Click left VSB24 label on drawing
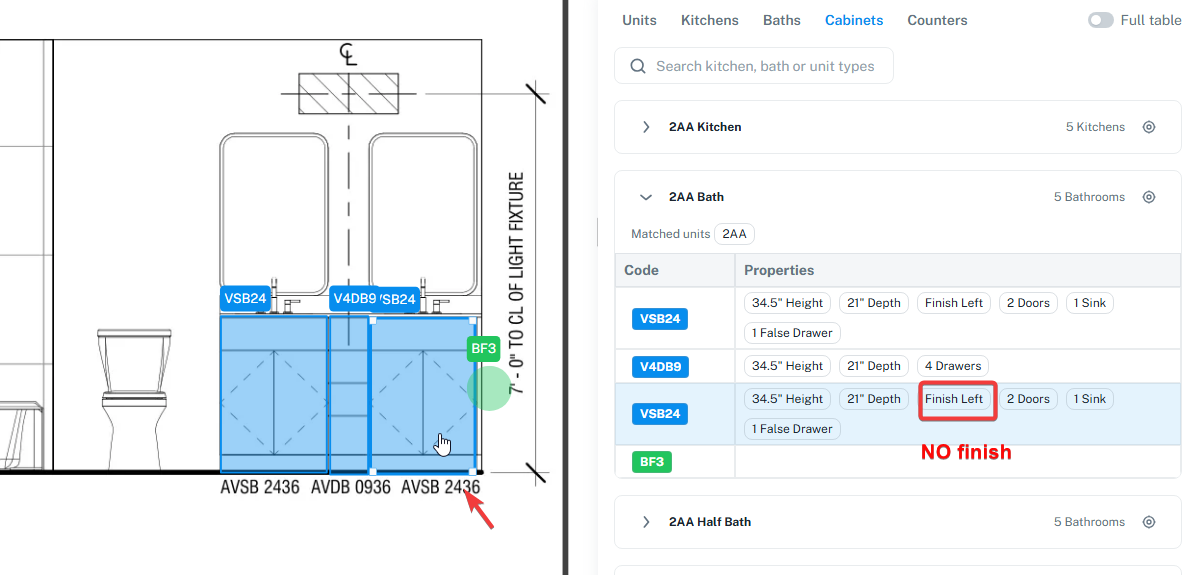 click(x=245, y=299)
